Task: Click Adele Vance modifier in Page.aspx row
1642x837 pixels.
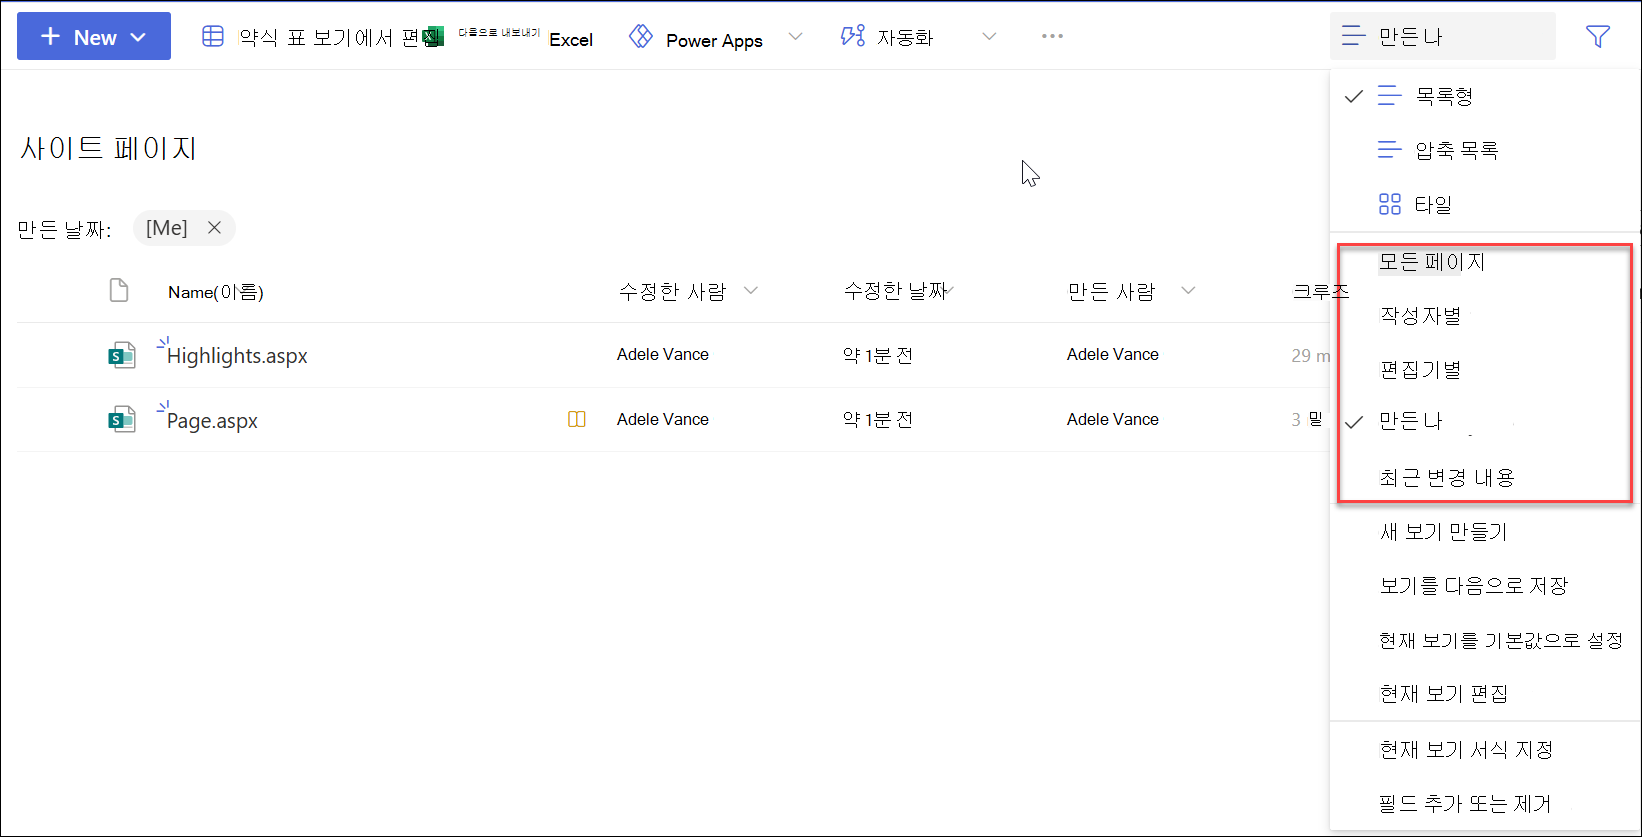Action: click(x=663, y=420)
